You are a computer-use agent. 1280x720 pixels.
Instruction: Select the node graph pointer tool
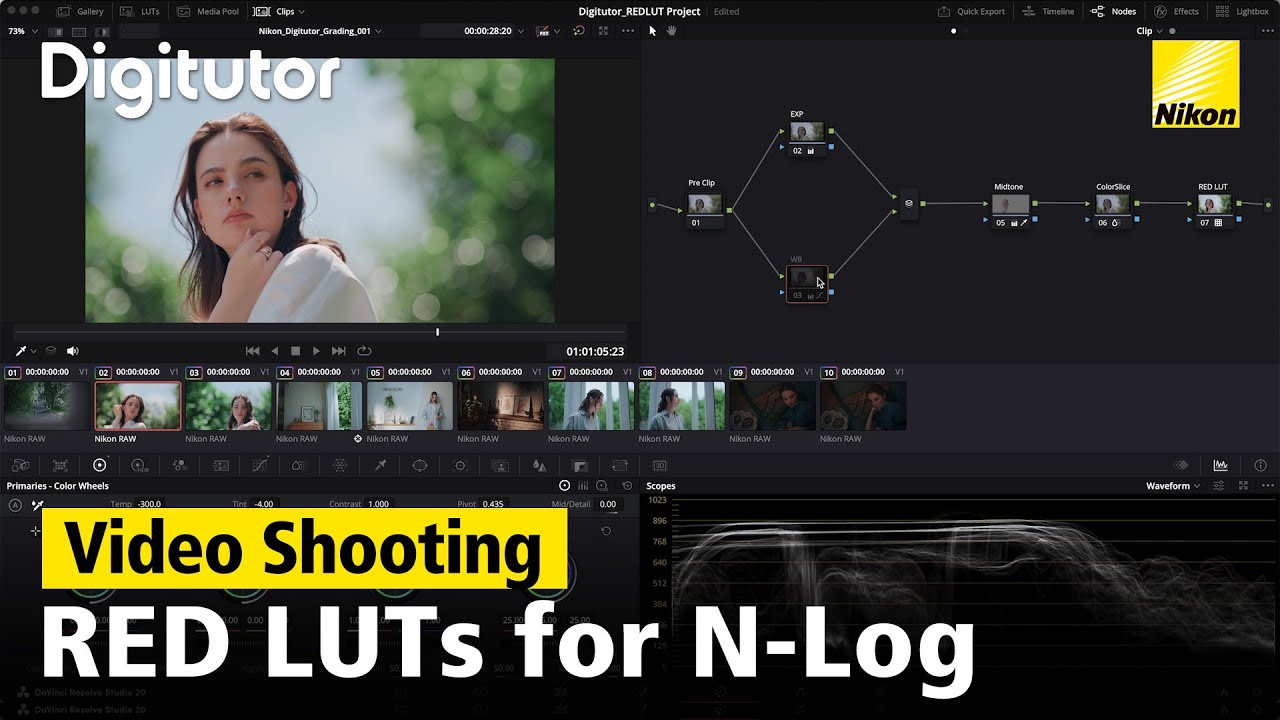coord(652,31)
